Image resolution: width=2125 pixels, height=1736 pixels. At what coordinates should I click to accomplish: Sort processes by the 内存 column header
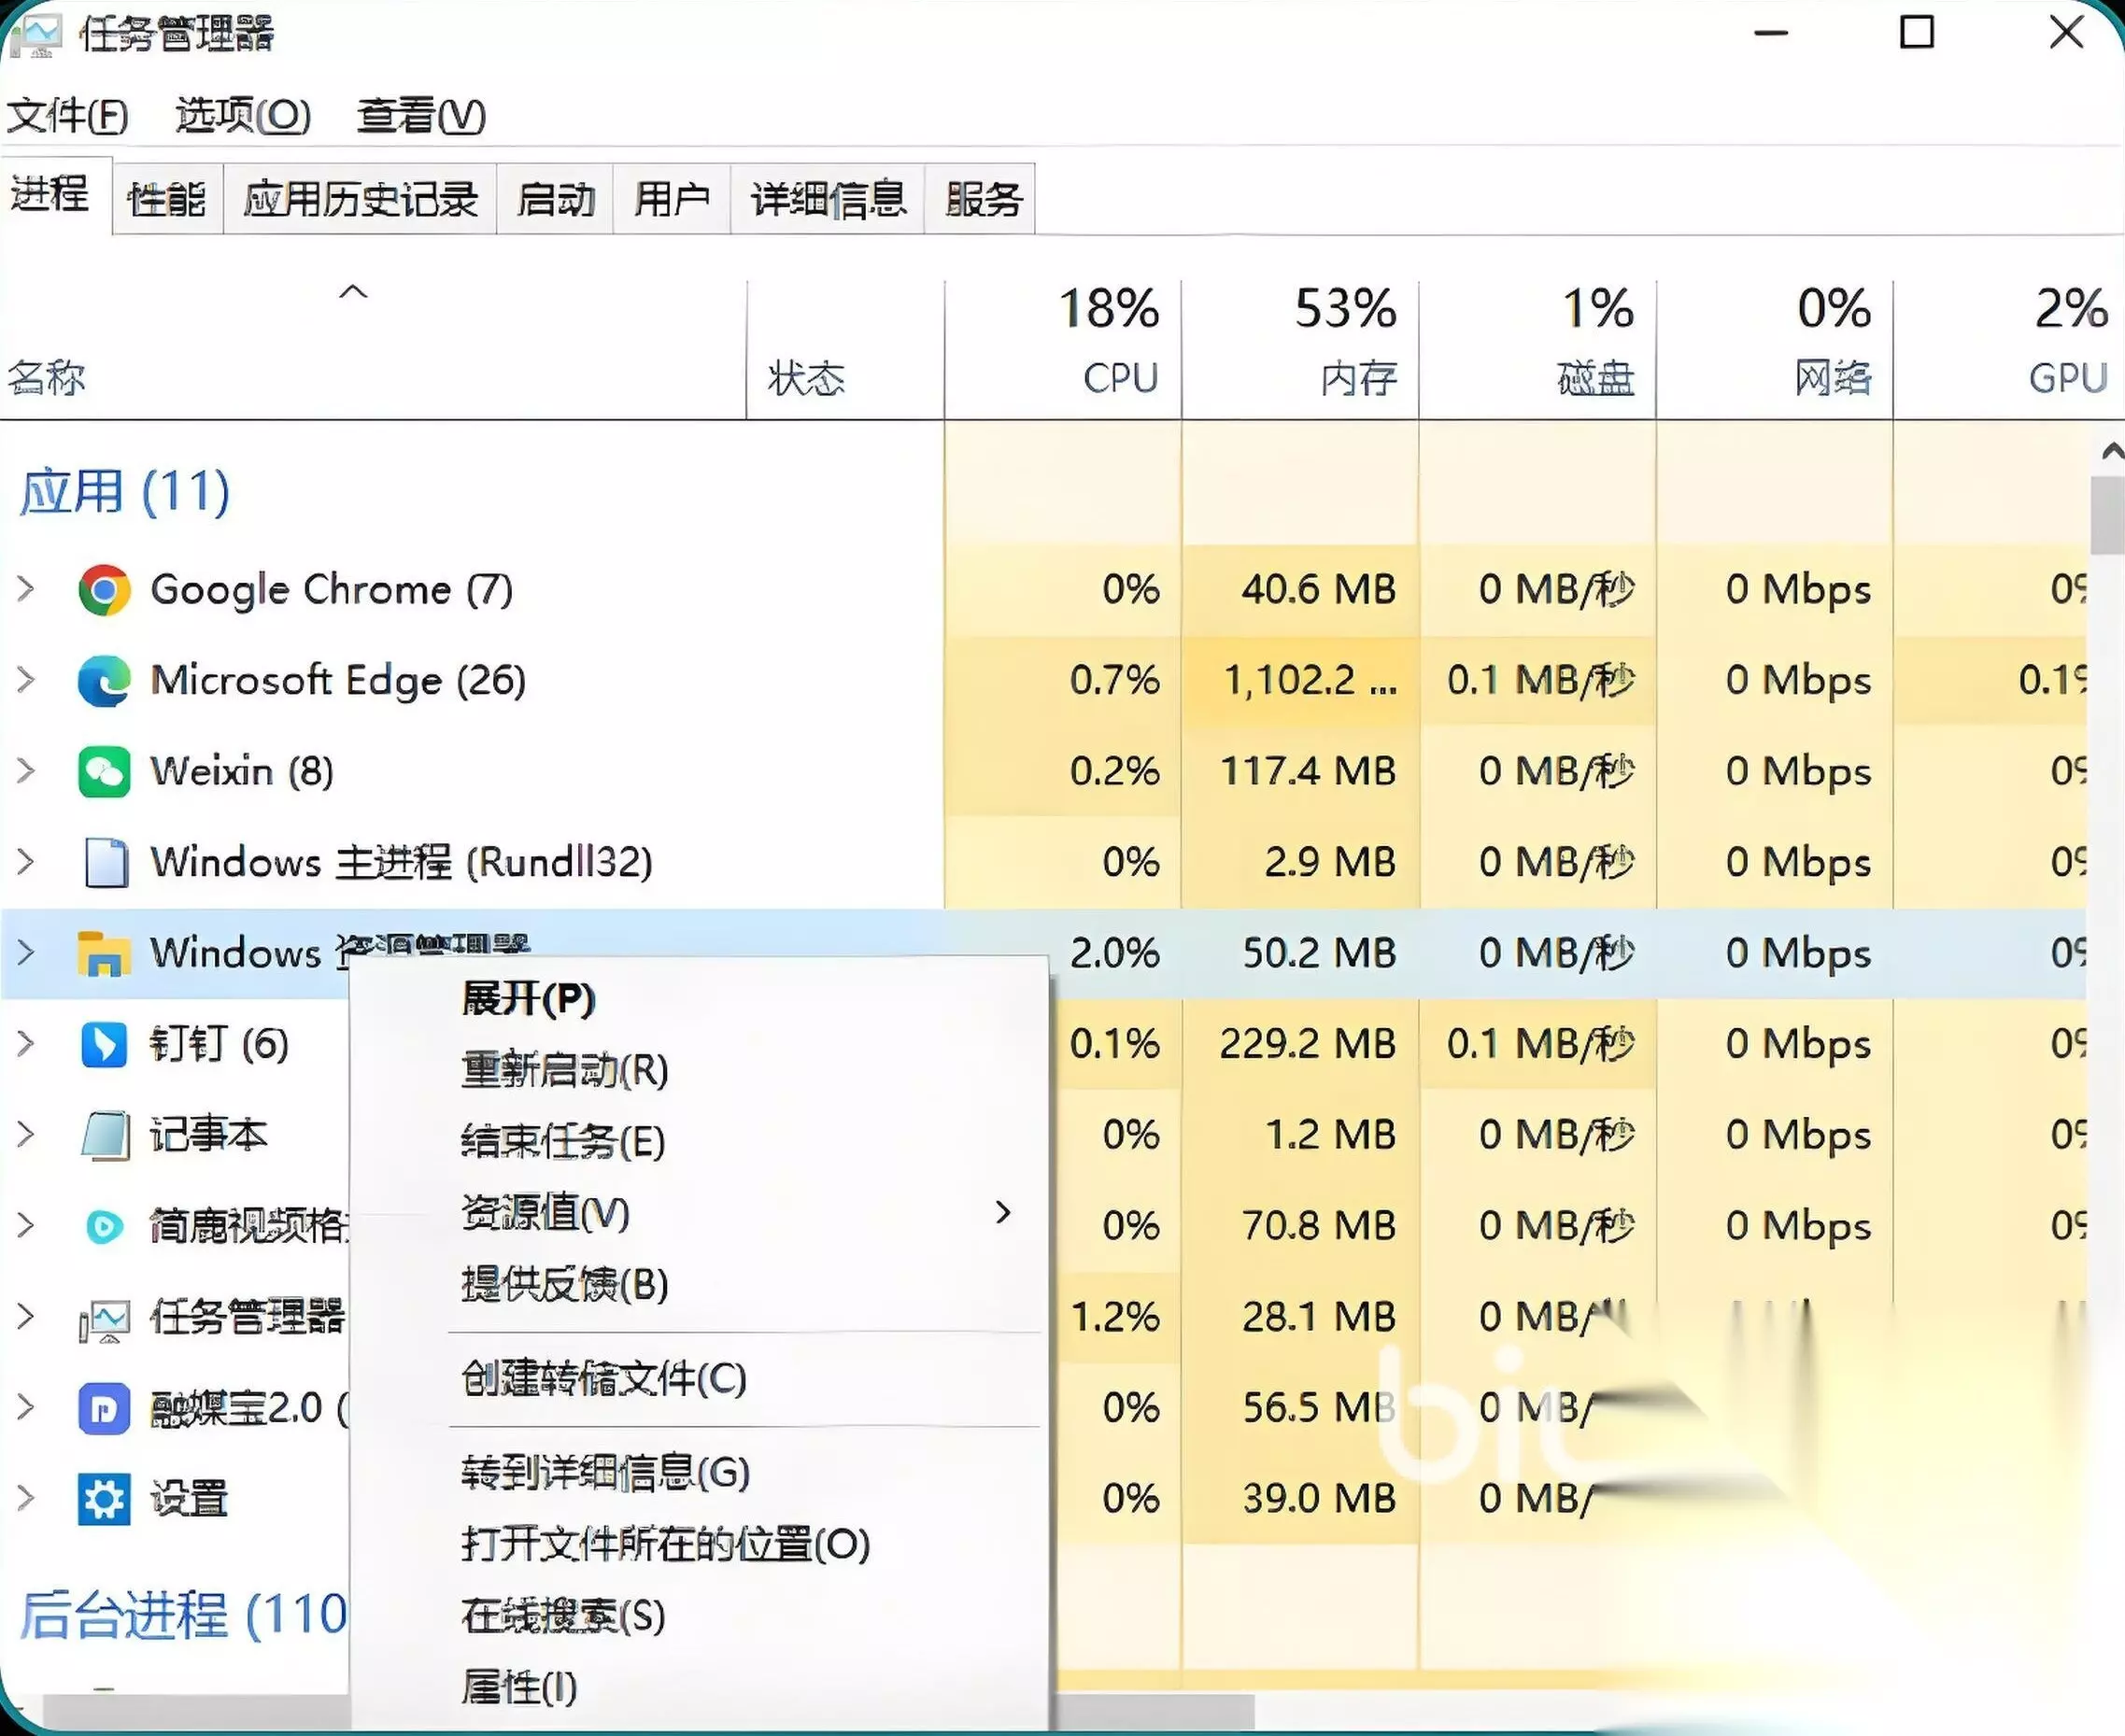(1300, 348)
